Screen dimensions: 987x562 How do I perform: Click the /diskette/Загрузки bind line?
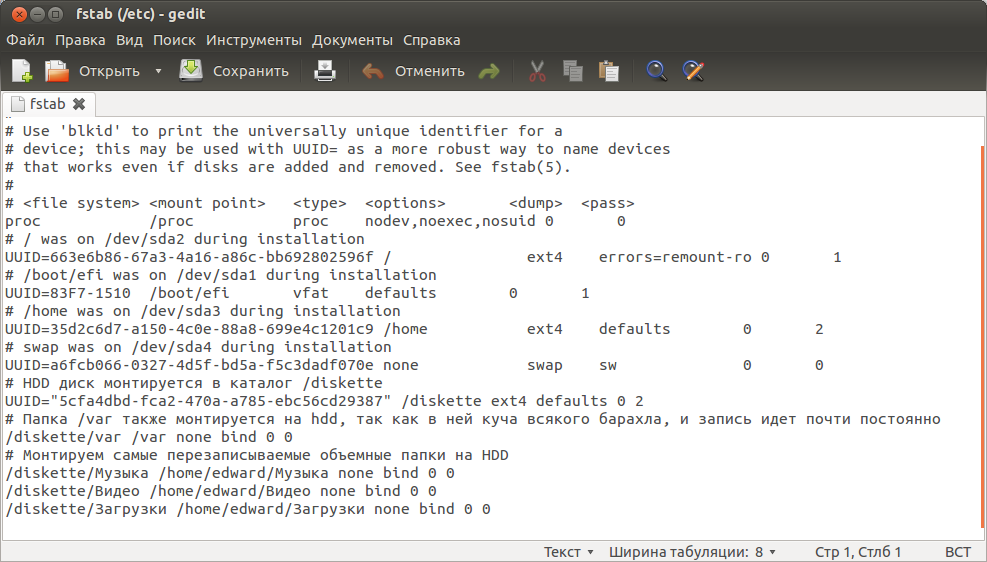[248, 509]
